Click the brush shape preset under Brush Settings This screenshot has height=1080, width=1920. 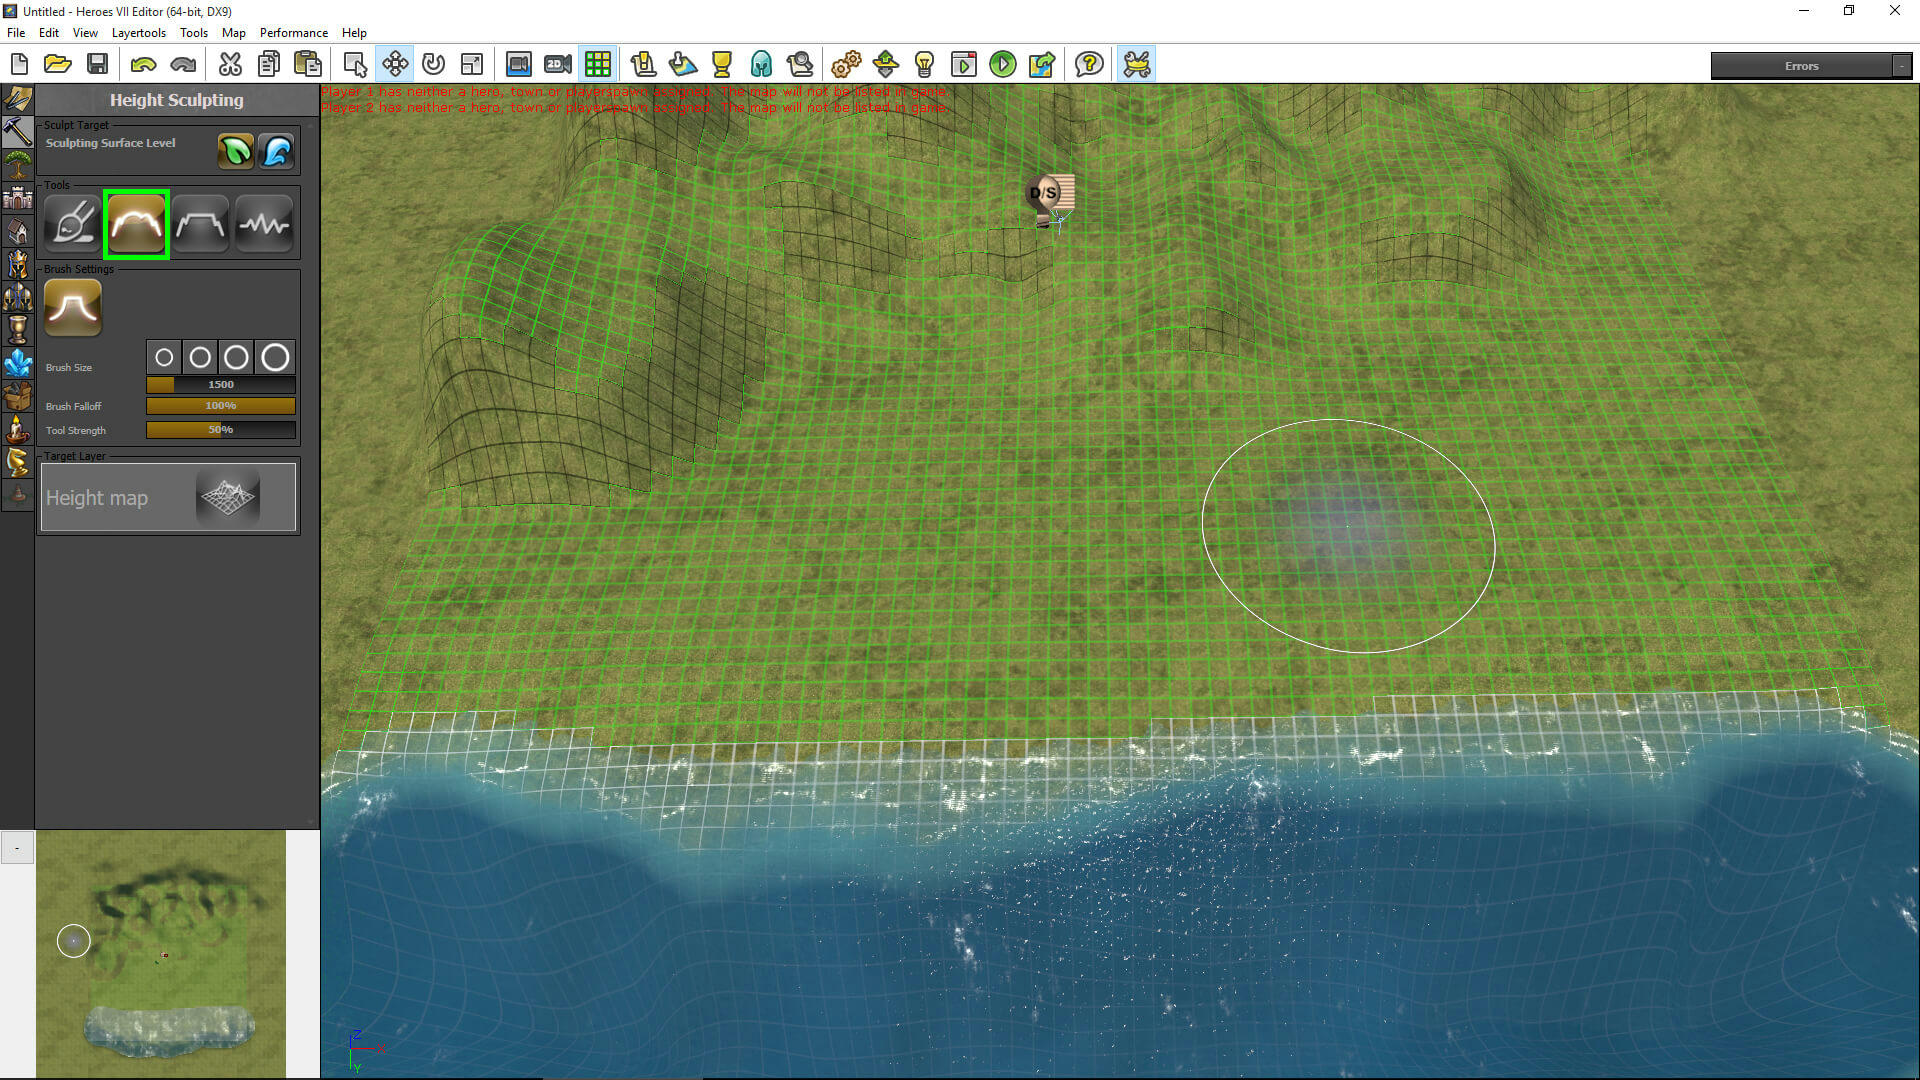coord(73,307)
